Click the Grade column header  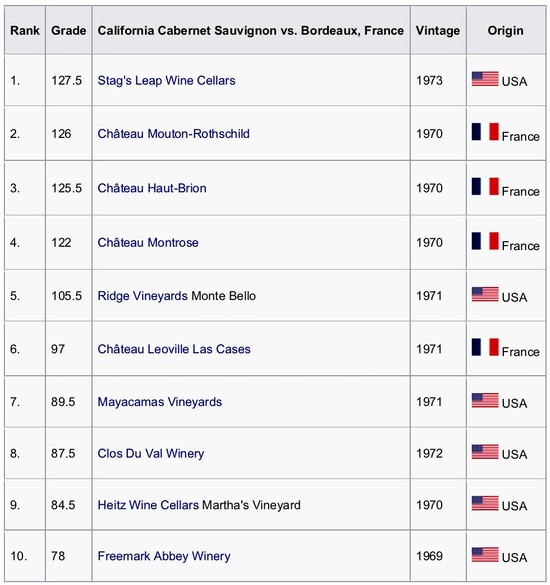pyautogui.click(x=69, y=30)
